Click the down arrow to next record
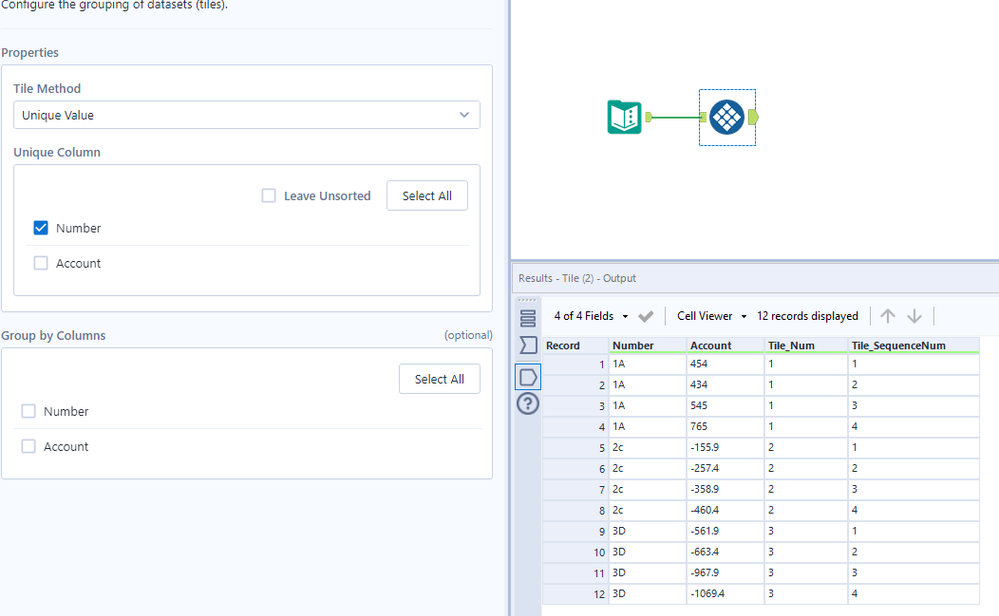Viewport: 999px width, 616px height. coord(914,316)
